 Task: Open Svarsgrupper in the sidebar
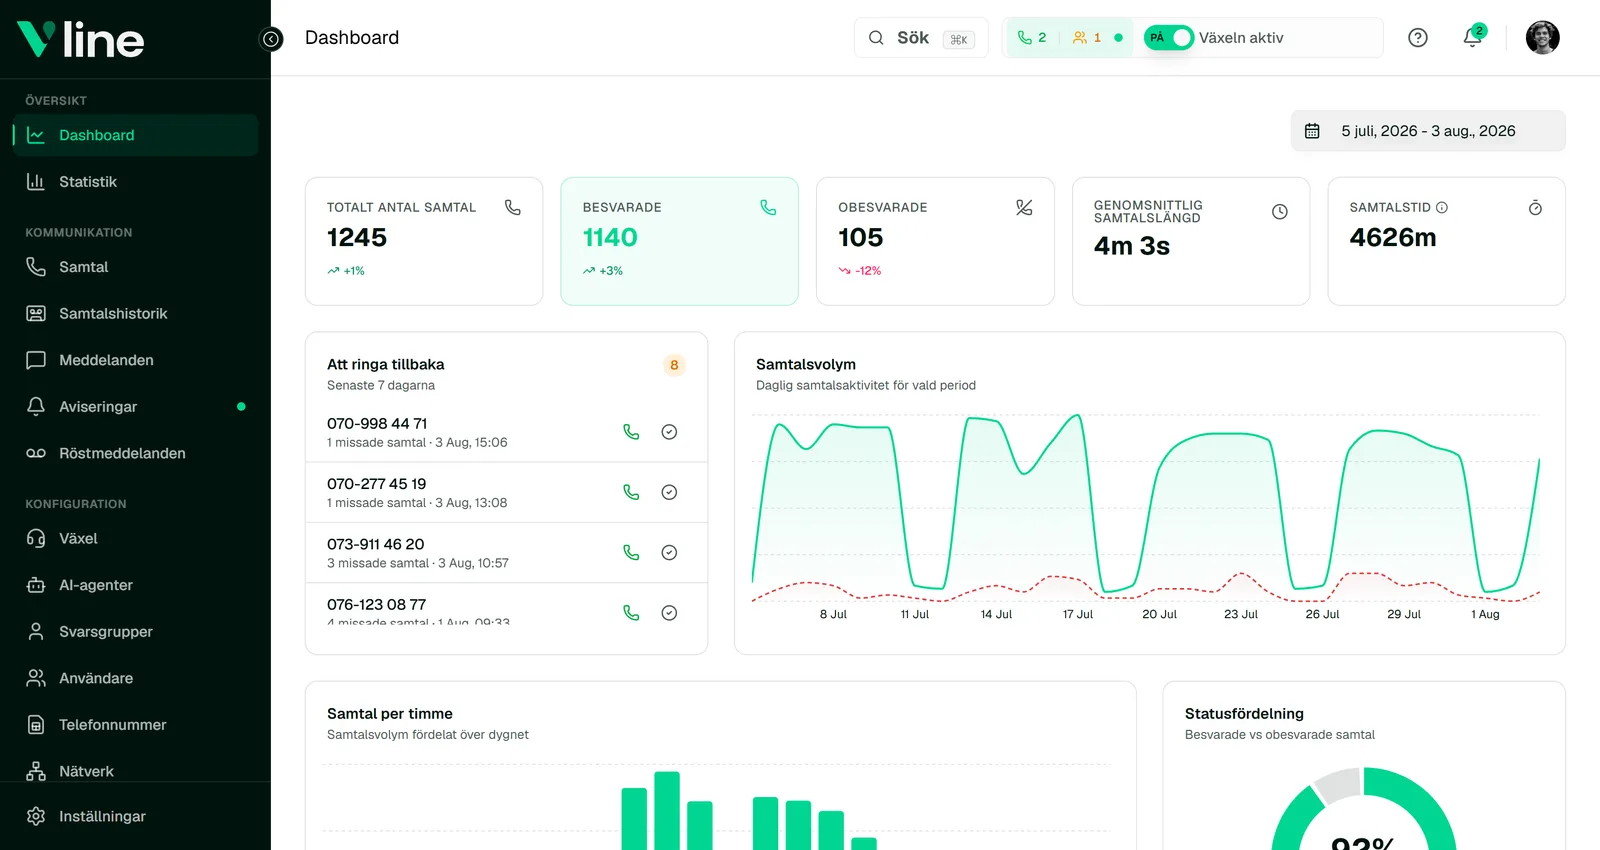[x=135, y=632]
